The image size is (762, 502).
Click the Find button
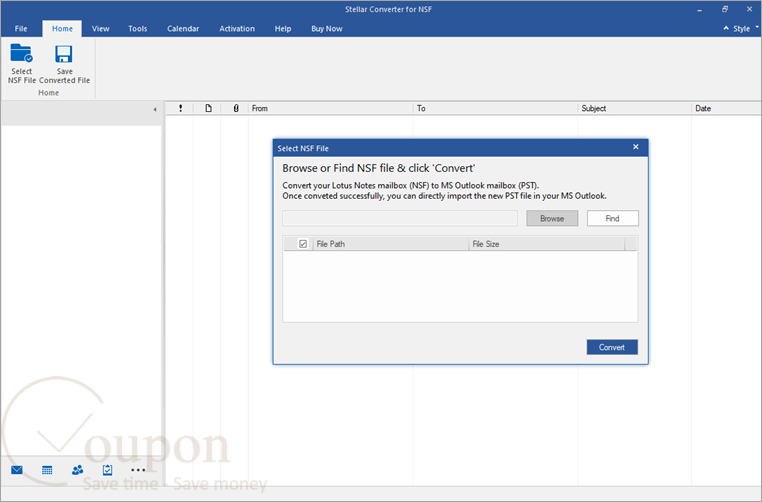coord(612,219)
